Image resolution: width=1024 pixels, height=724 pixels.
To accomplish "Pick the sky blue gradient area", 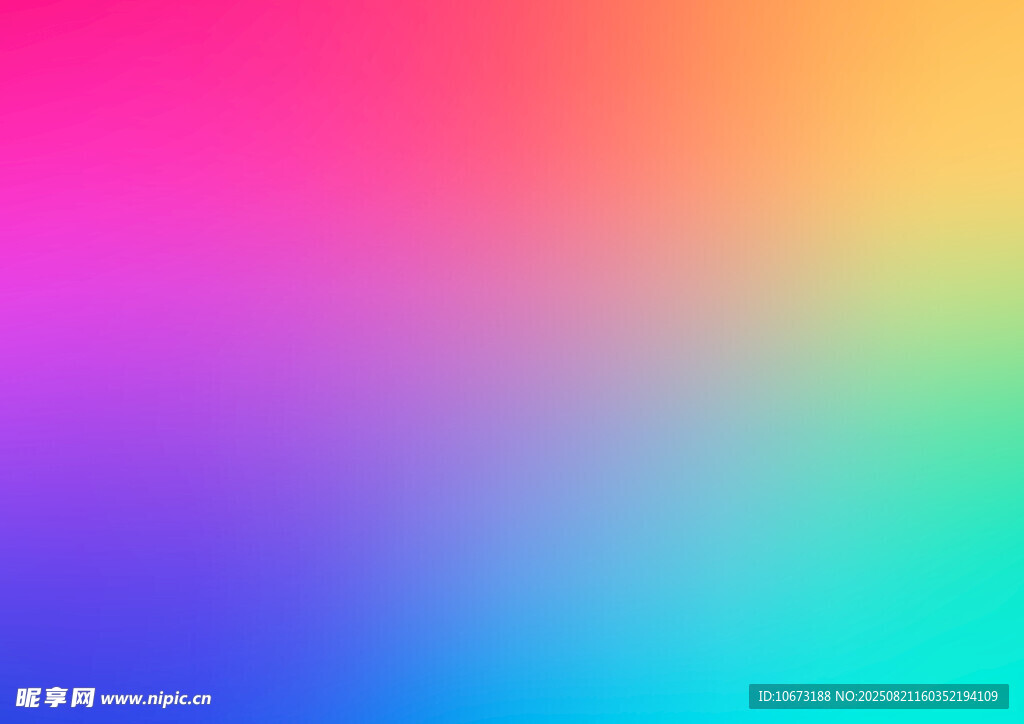I will 560,600.
